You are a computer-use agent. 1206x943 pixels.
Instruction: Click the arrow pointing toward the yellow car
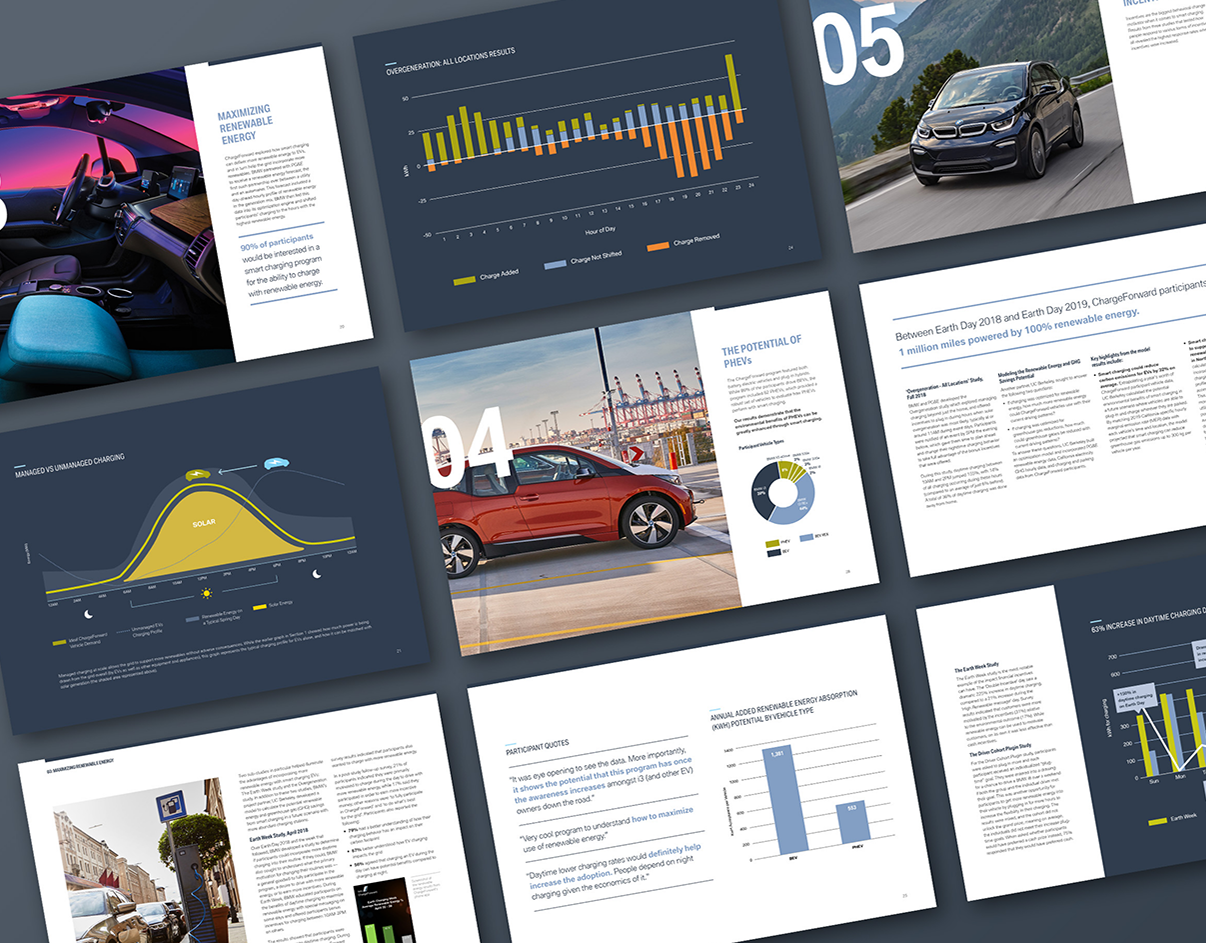[237, 467]
